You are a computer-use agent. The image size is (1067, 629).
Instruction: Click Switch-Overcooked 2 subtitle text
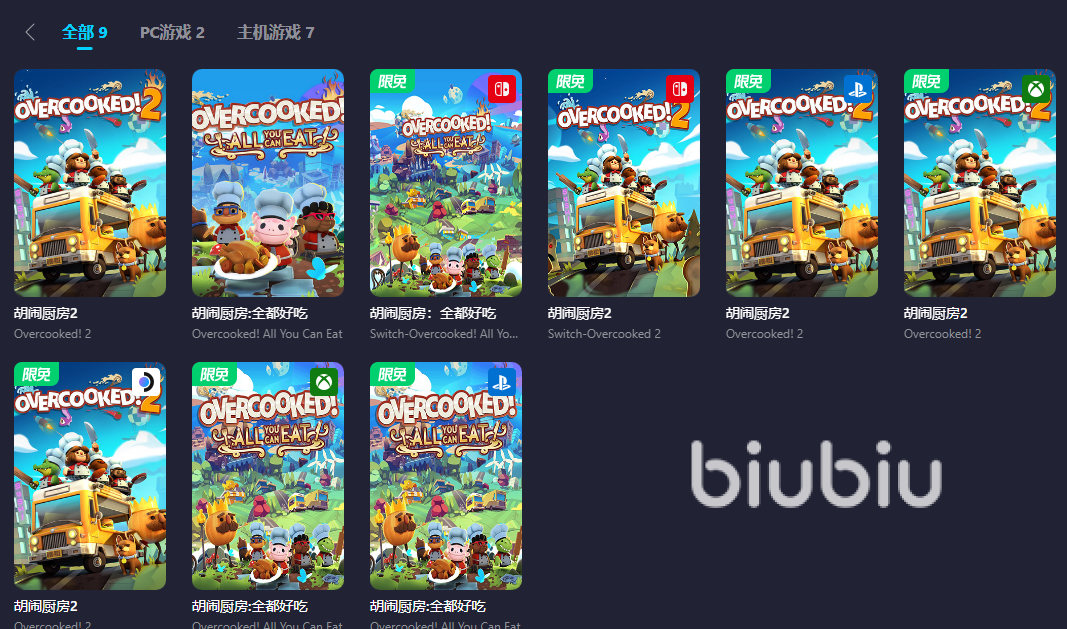click(604, 334)
